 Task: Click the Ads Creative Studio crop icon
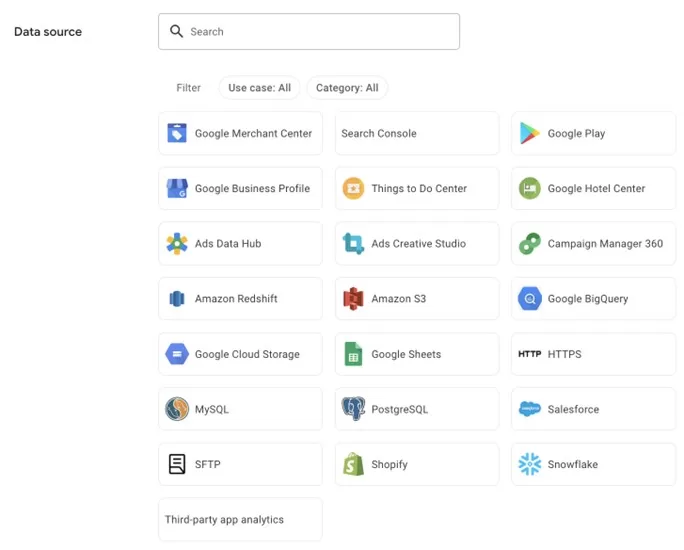[x=353, y=243]
